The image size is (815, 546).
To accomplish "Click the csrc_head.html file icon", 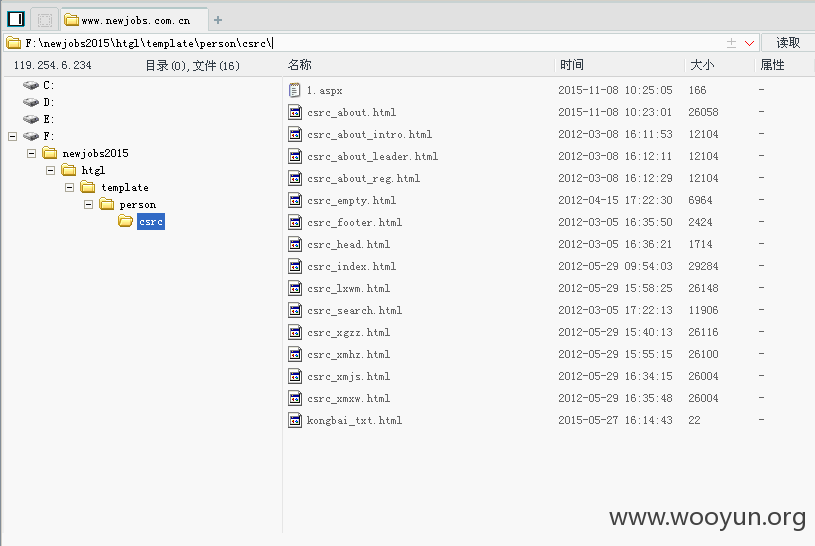I will tap(295, 244).
